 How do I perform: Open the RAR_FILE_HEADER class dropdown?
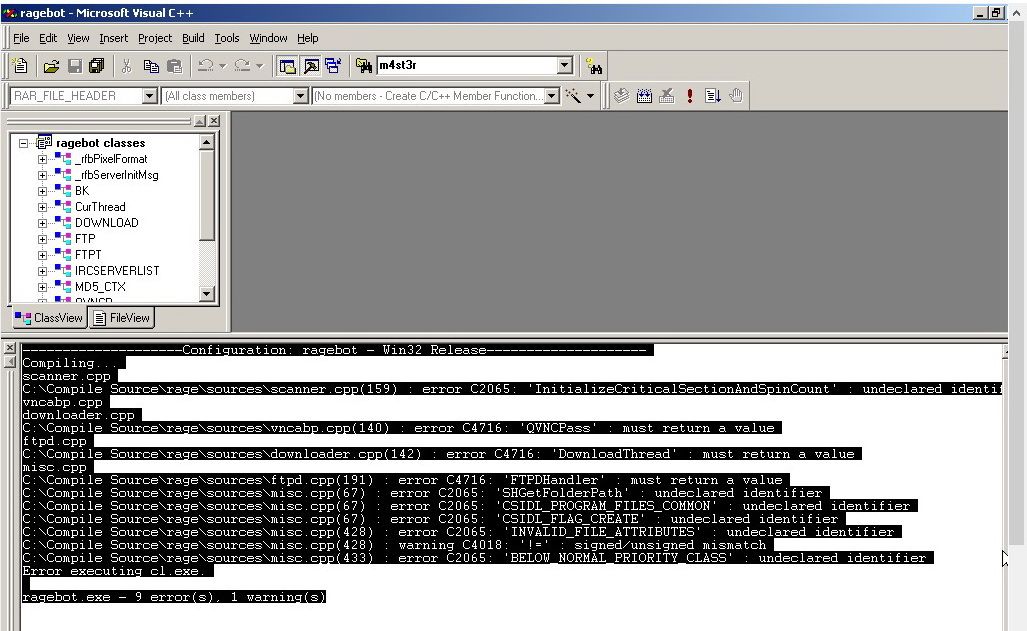(x=149, y=96)
